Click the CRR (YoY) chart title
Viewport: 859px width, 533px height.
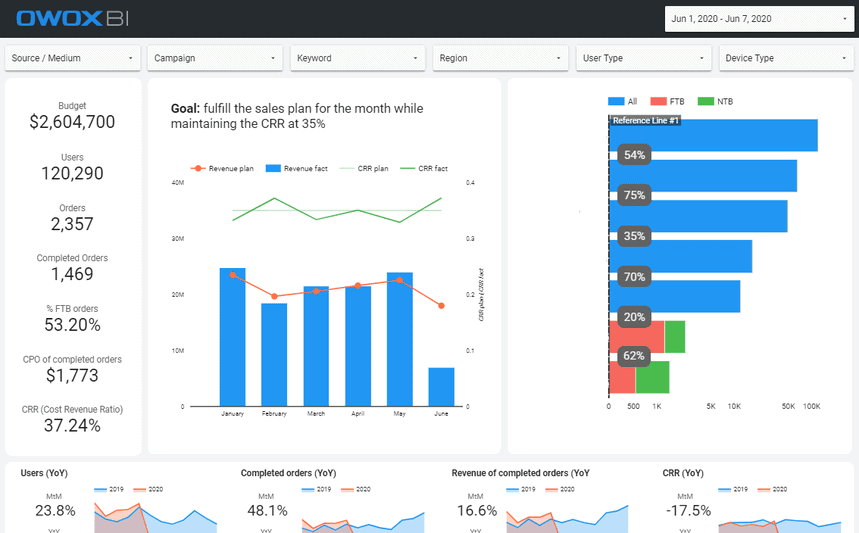pos(683,473)
